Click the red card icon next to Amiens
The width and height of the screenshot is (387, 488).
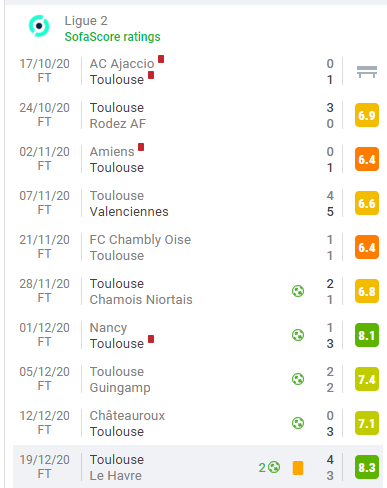[141, 147]
